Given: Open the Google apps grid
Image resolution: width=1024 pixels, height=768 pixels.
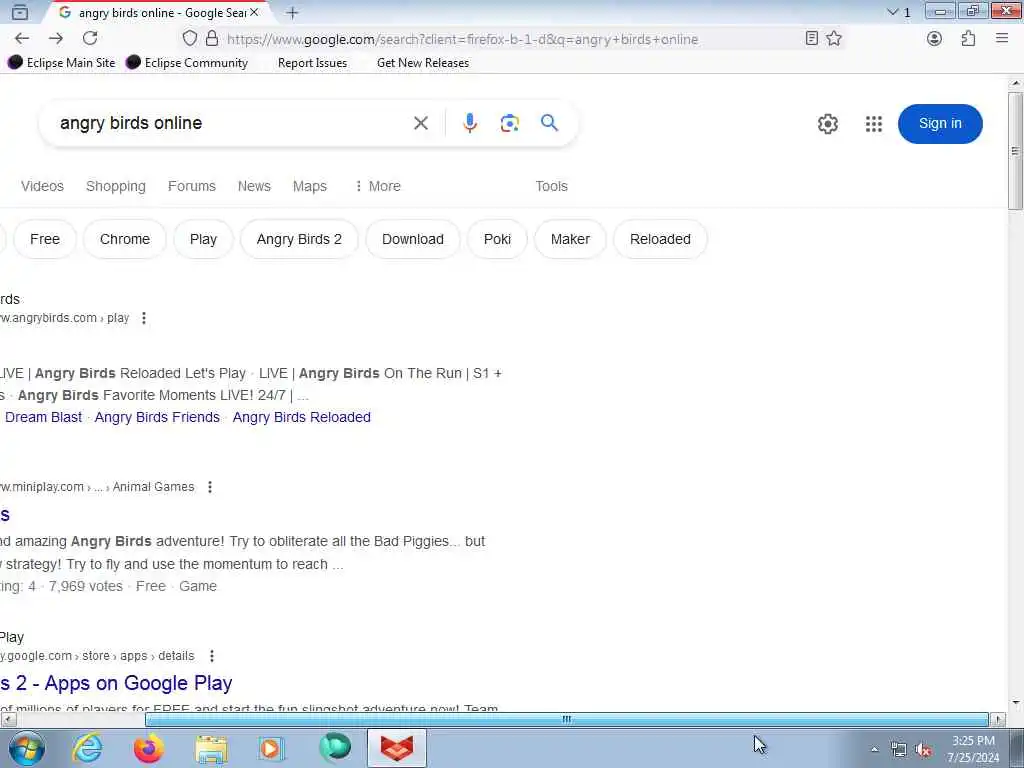Looking at the screenshot, I should click(x=874, y=123).
